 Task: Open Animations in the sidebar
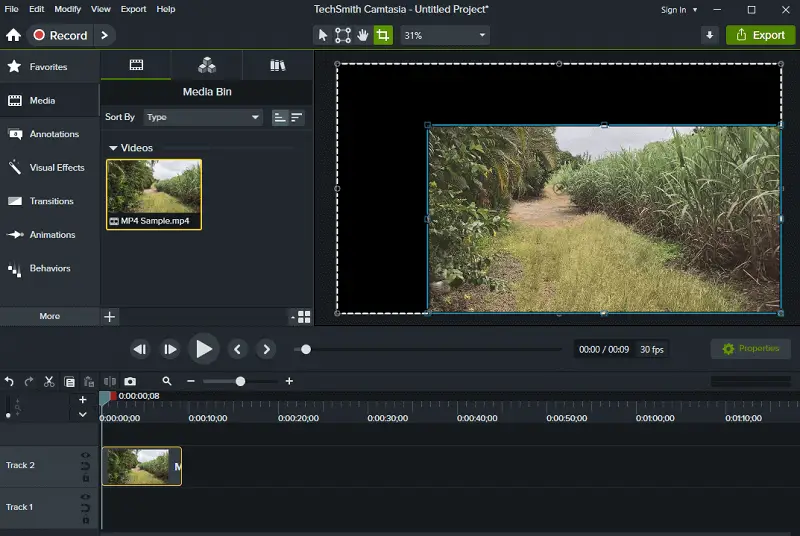coord(49,235)
